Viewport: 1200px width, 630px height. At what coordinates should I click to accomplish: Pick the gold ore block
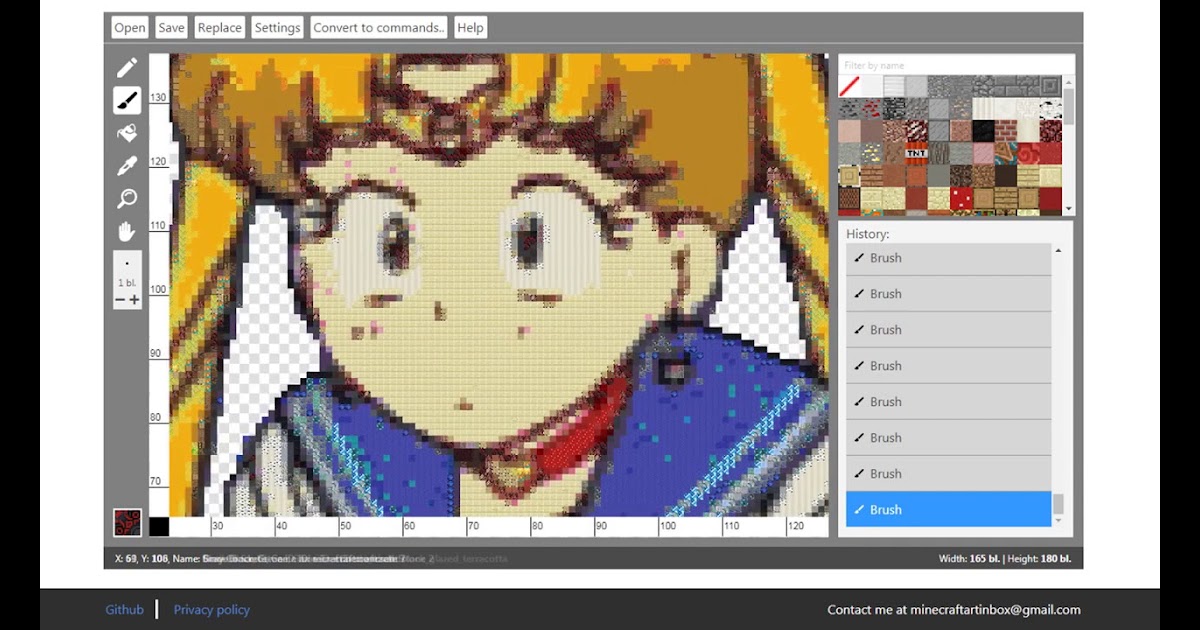click(872, 153)
